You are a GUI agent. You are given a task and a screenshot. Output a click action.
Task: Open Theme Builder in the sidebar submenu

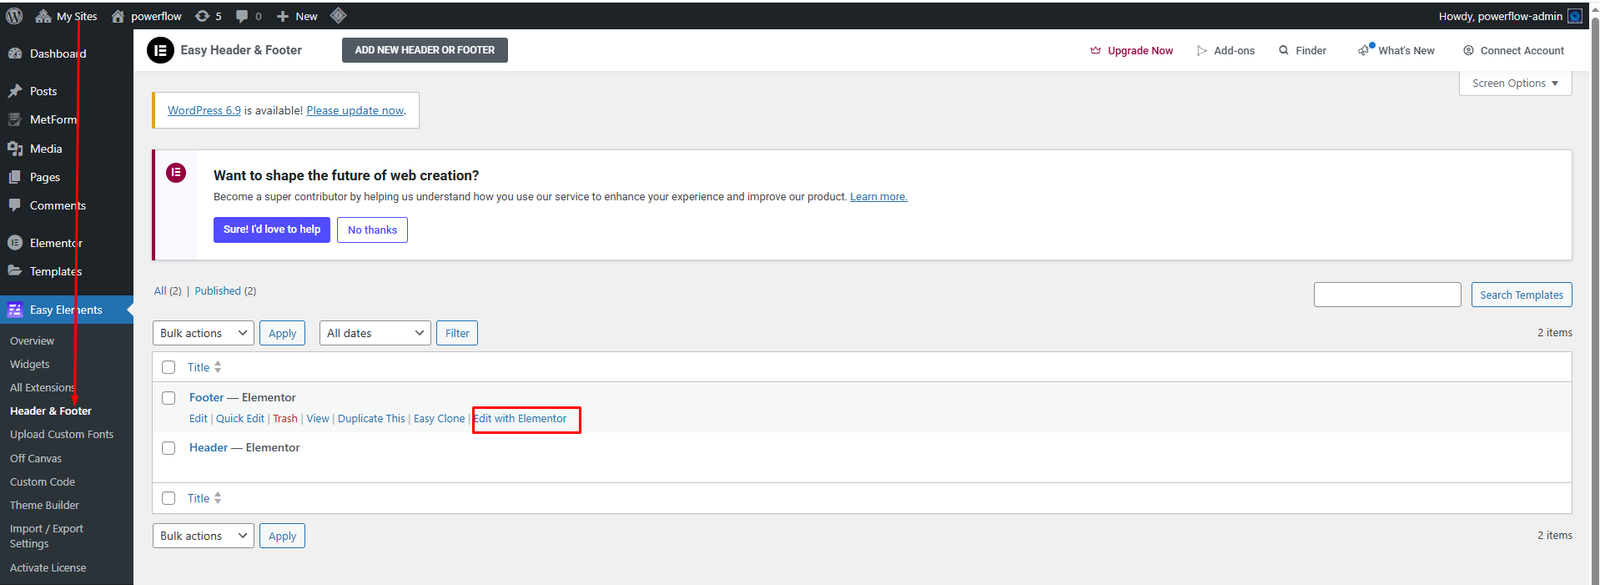[44, 505]
